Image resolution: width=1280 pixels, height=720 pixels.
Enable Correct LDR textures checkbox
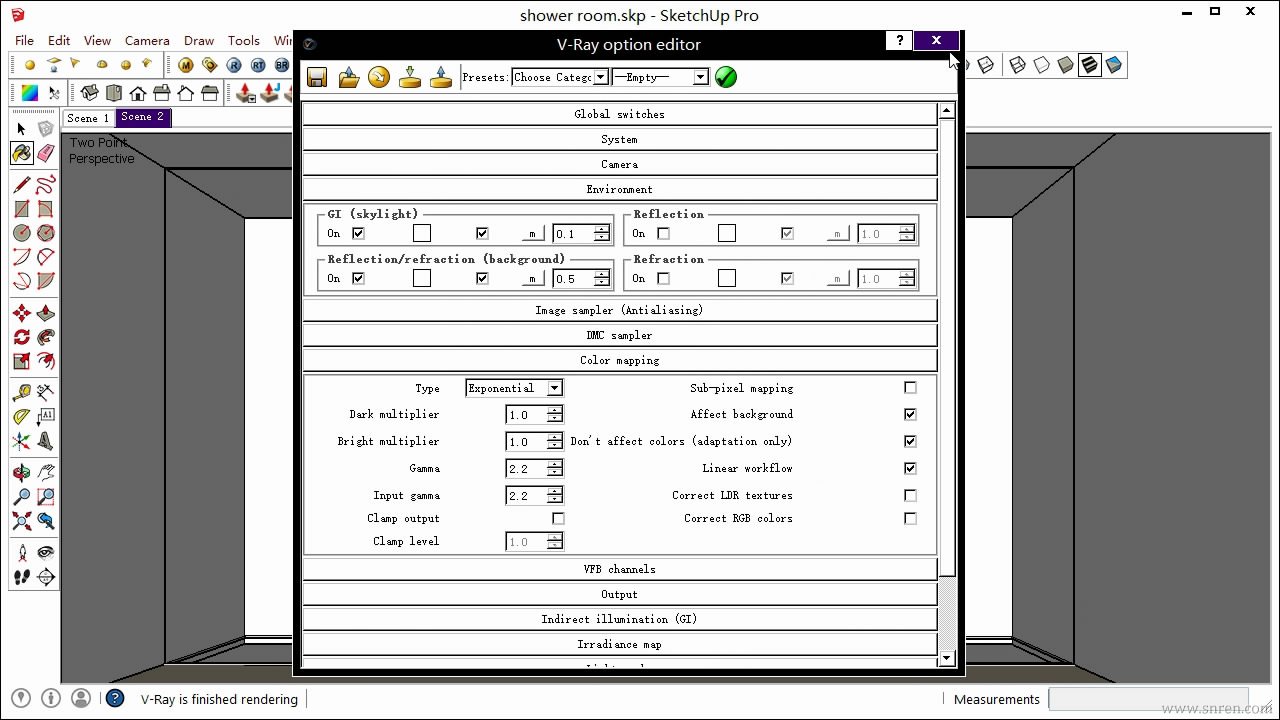tap(910, 495)
